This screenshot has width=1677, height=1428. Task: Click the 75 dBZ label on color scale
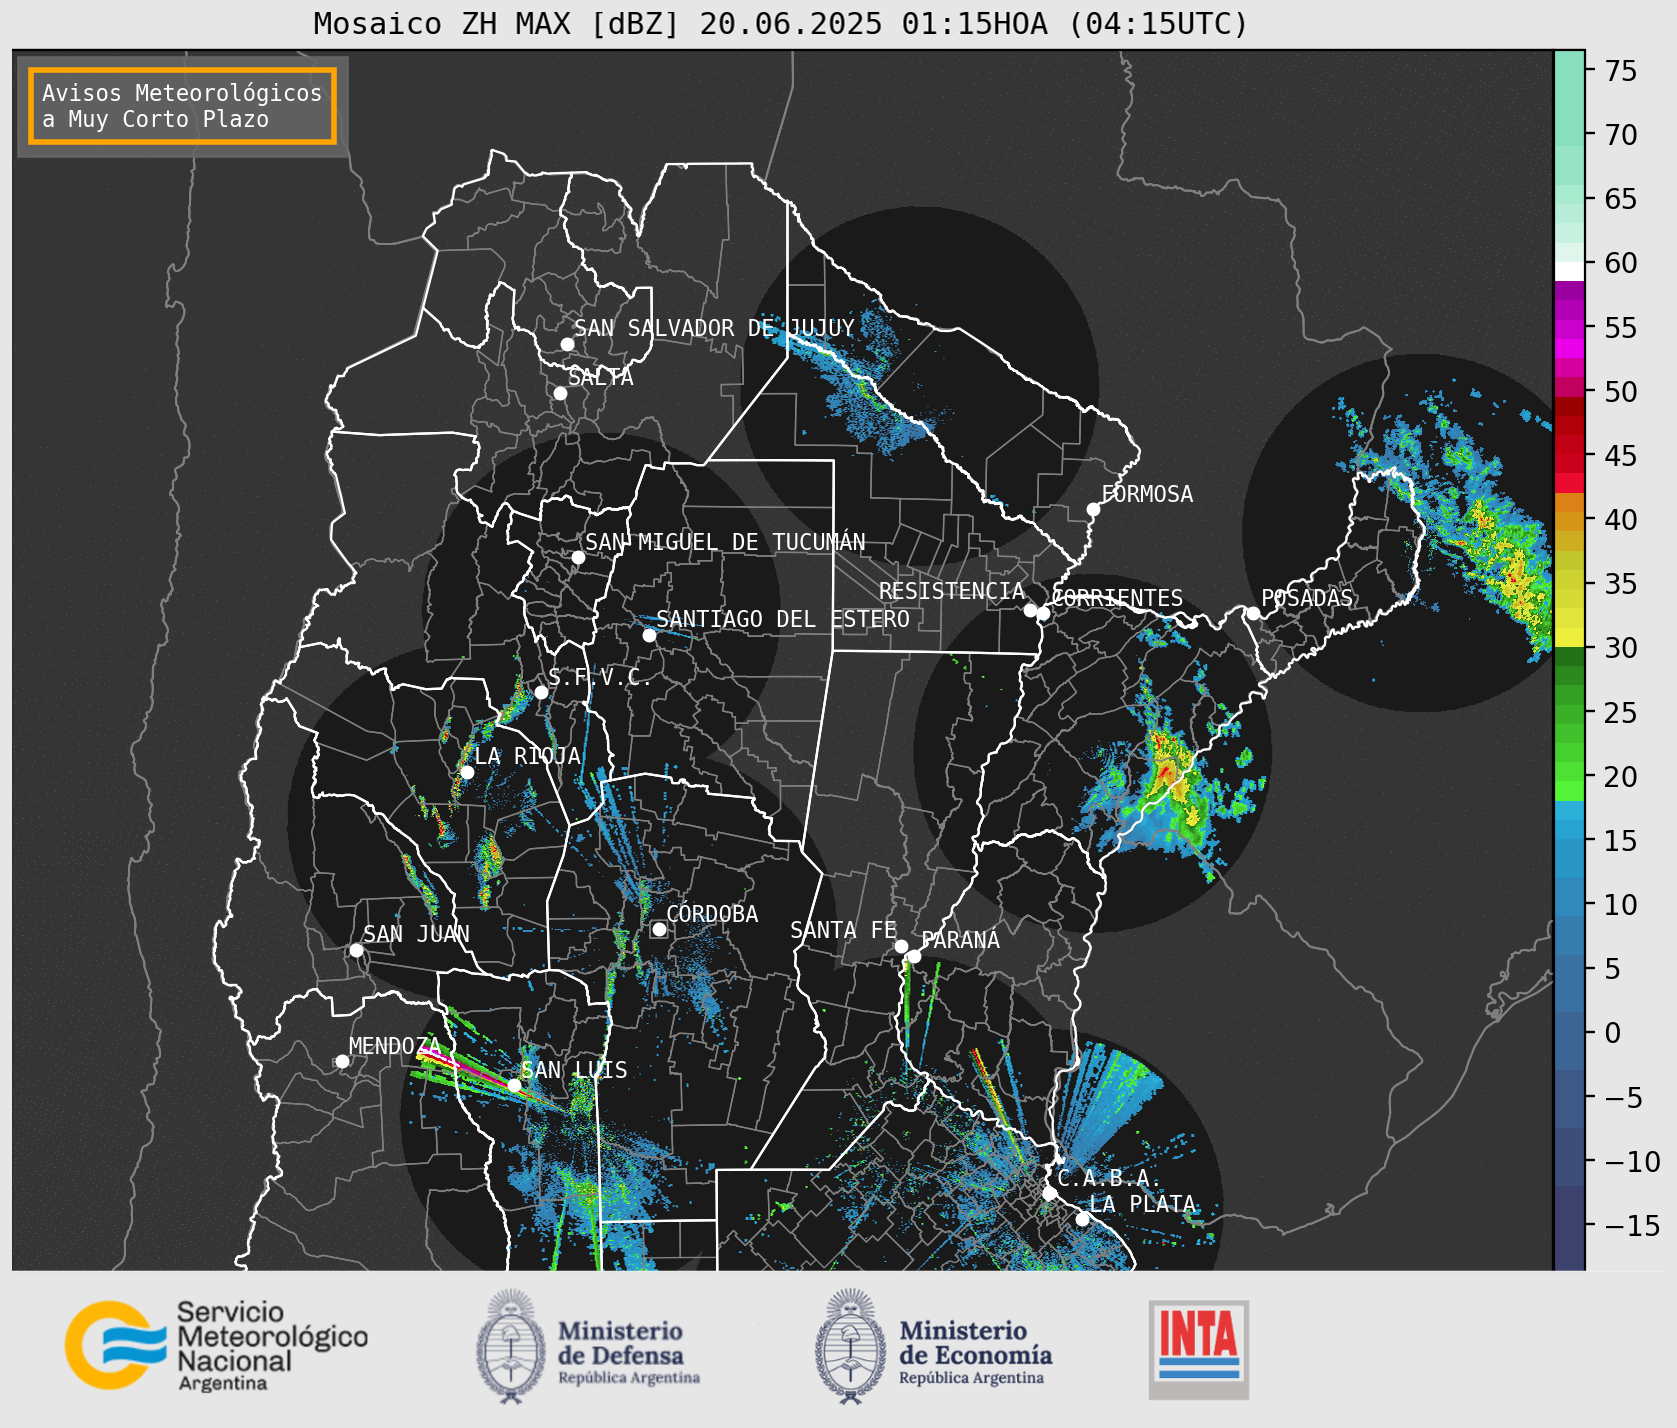click(1621, 71)
